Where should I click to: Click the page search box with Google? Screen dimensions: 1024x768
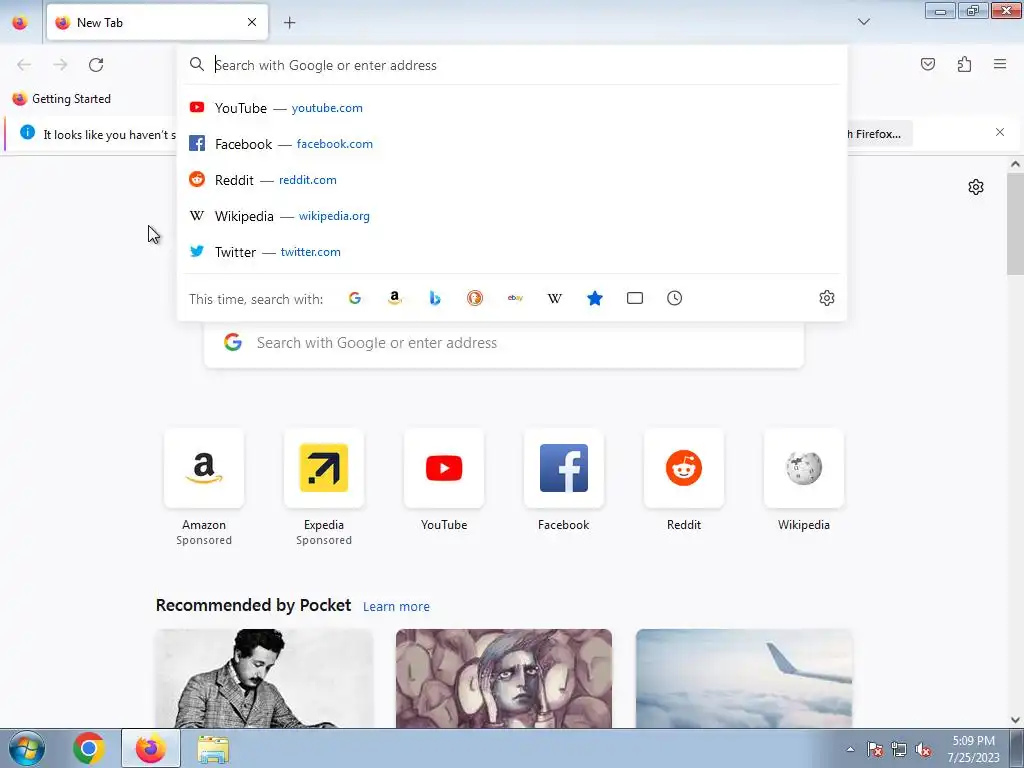click(x=504, y=344)
